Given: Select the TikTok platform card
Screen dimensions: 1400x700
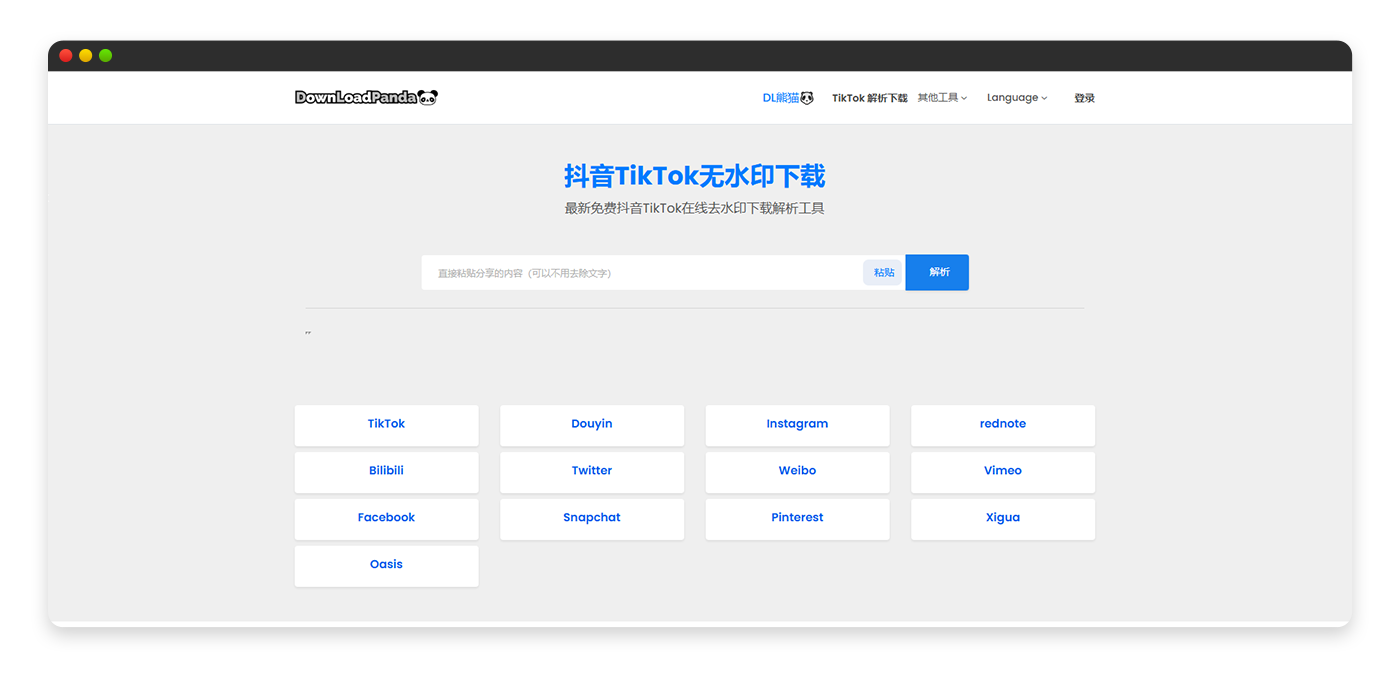Looking at the screenshot, I should click(x=386, y=424).
